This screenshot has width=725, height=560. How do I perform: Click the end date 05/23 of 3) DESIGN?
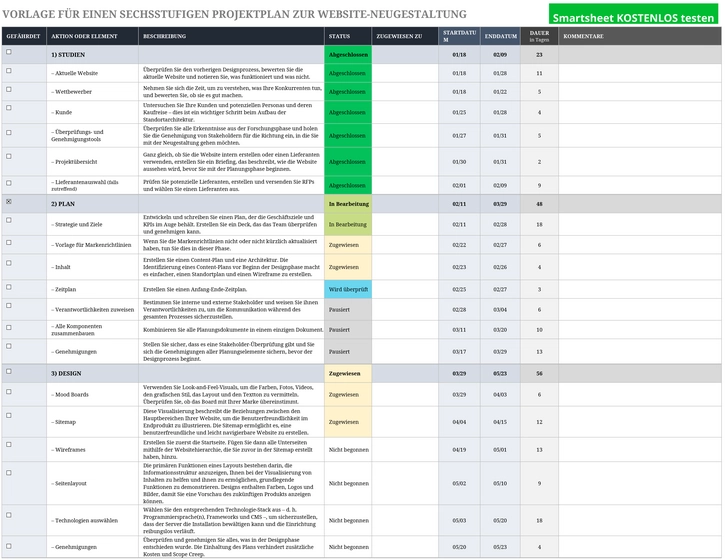point(500,374)
